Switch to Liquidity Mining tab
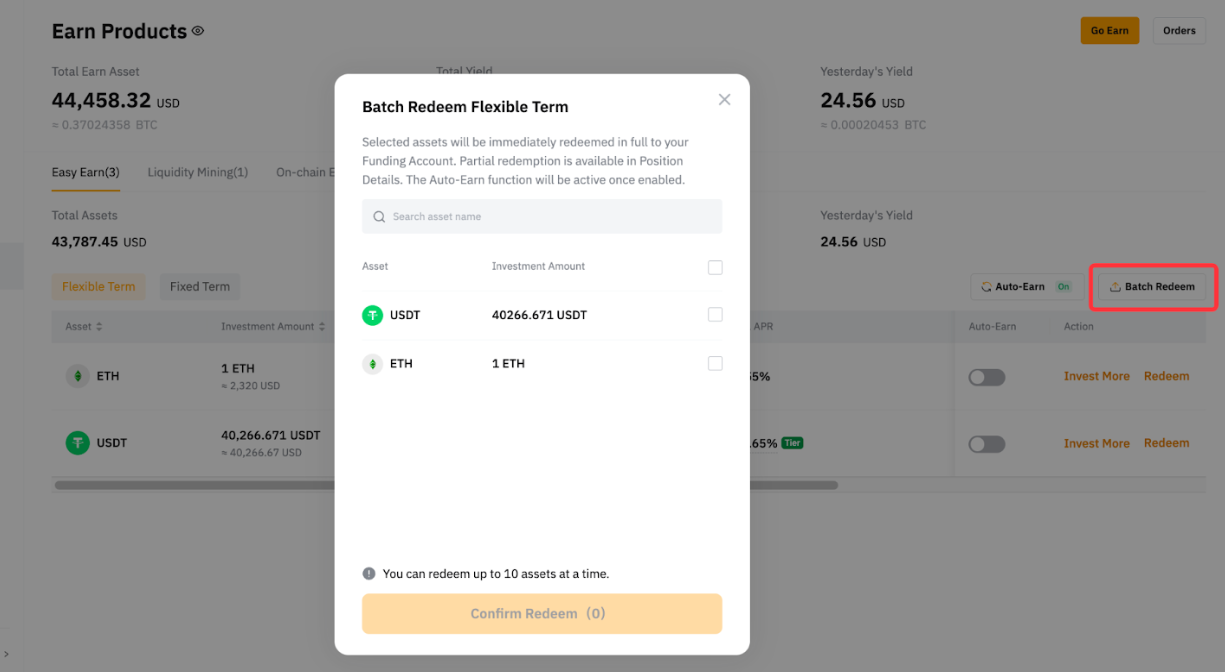Screen dimensions: 1225x672 coord(197,172)
